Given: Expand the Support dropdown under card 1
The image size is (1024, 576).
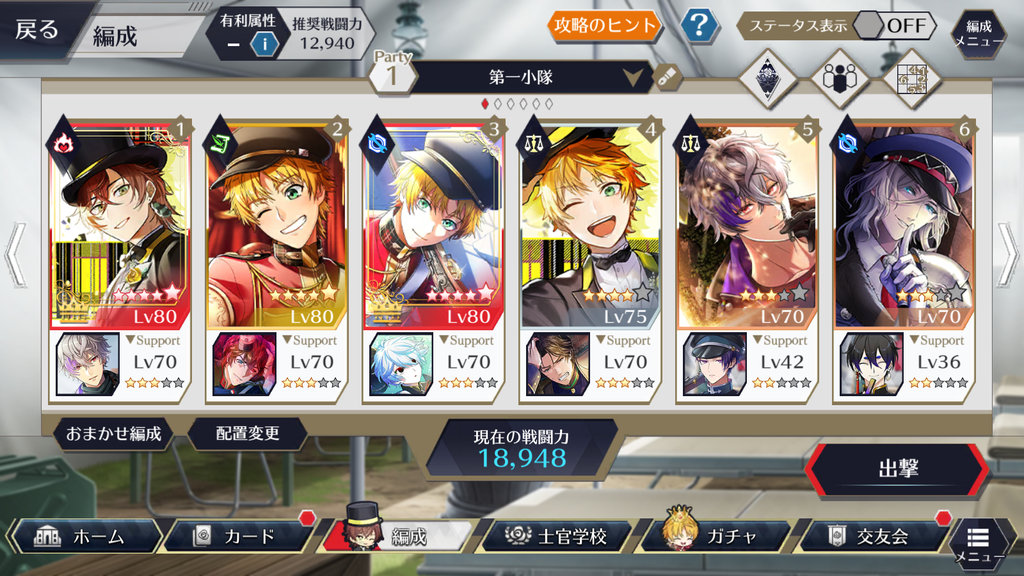Looking at the screenshot, I should tap(153, 340).
